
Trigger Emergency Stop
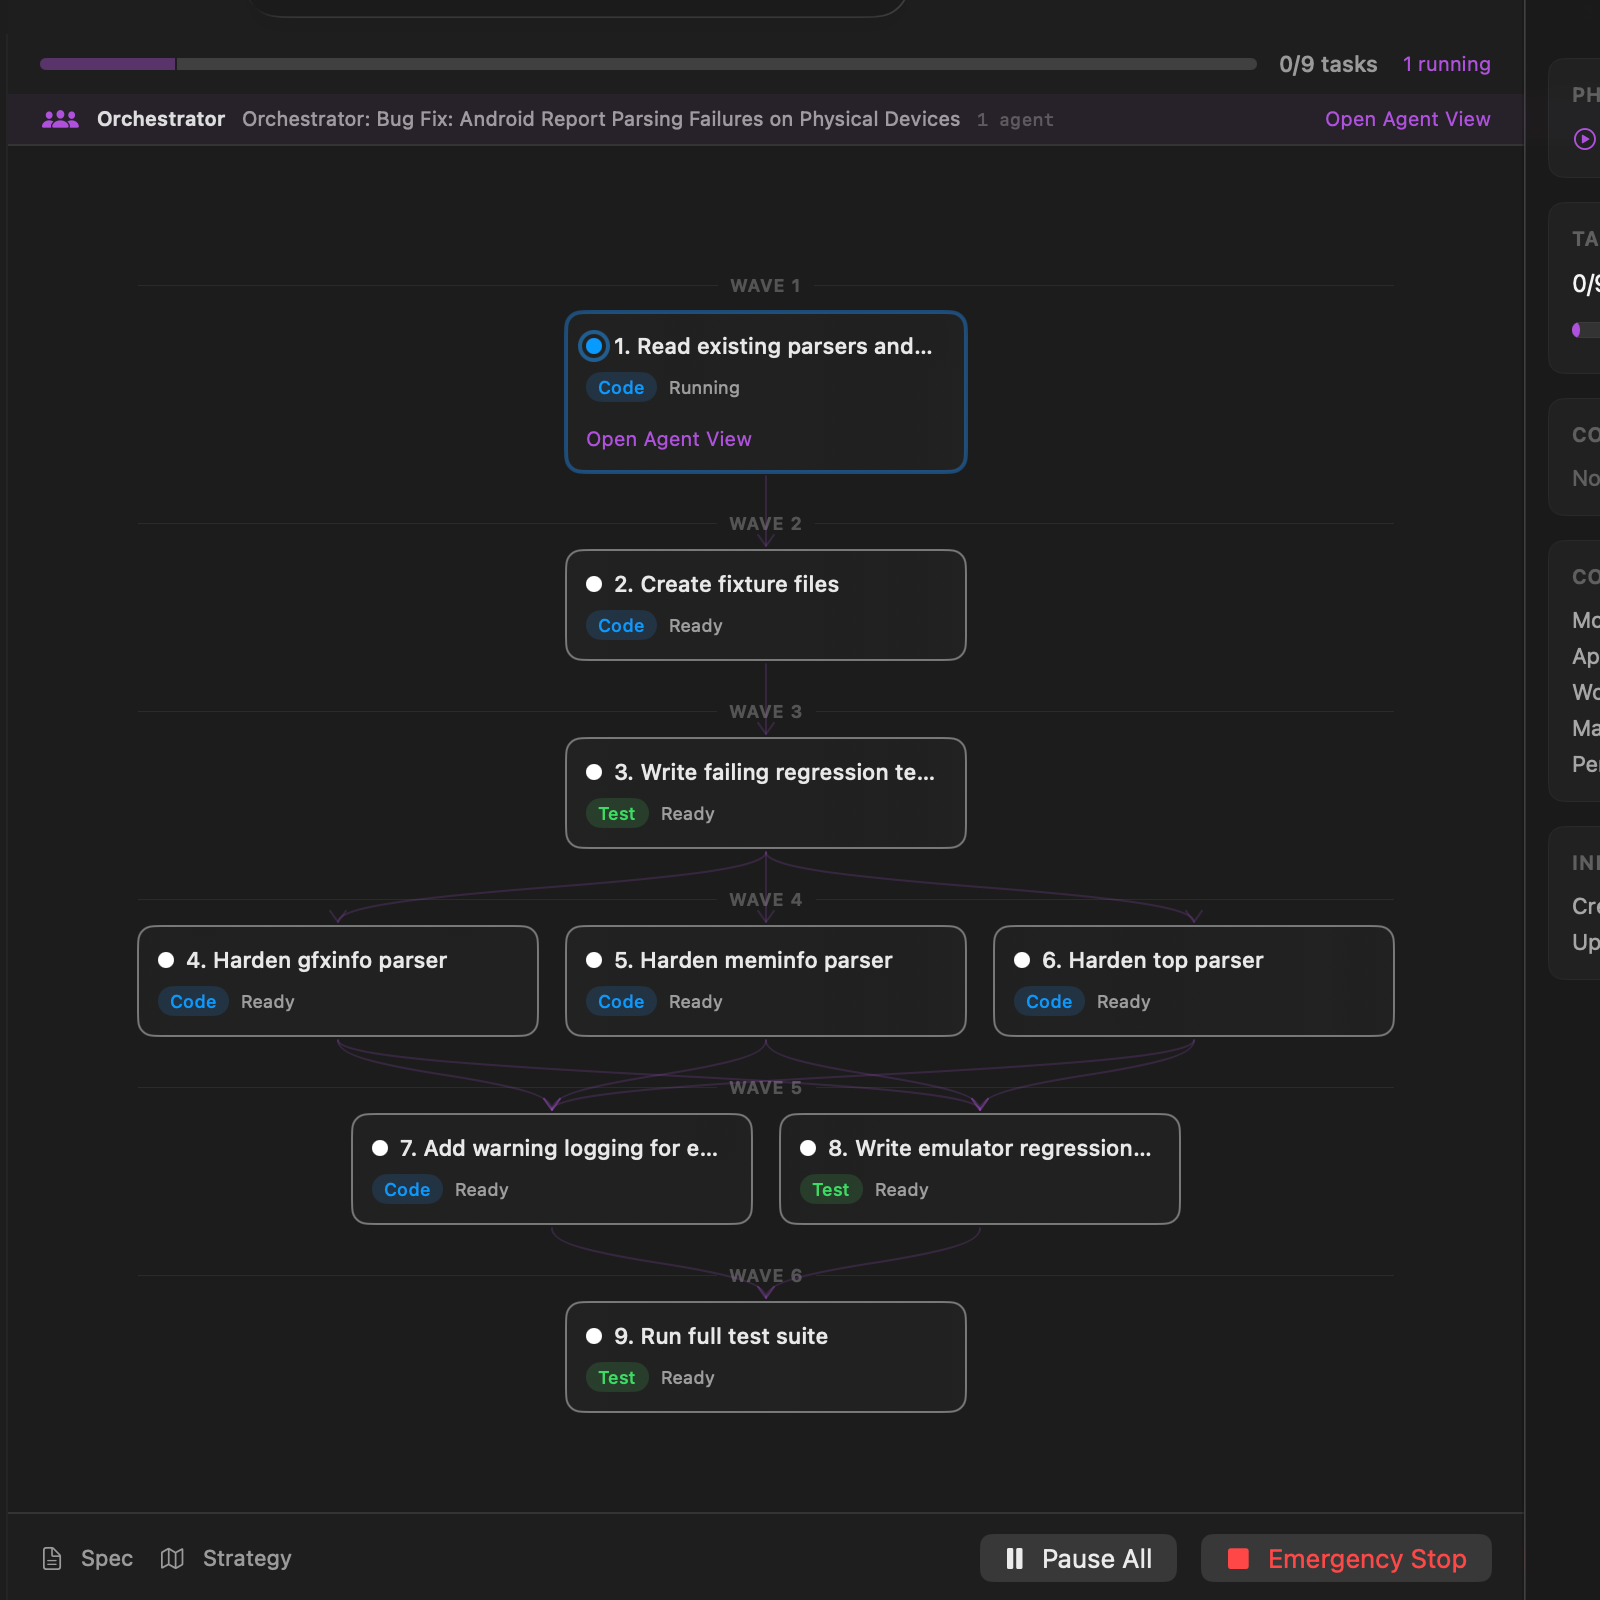pyautogui.click(x=1346, y=1558)
